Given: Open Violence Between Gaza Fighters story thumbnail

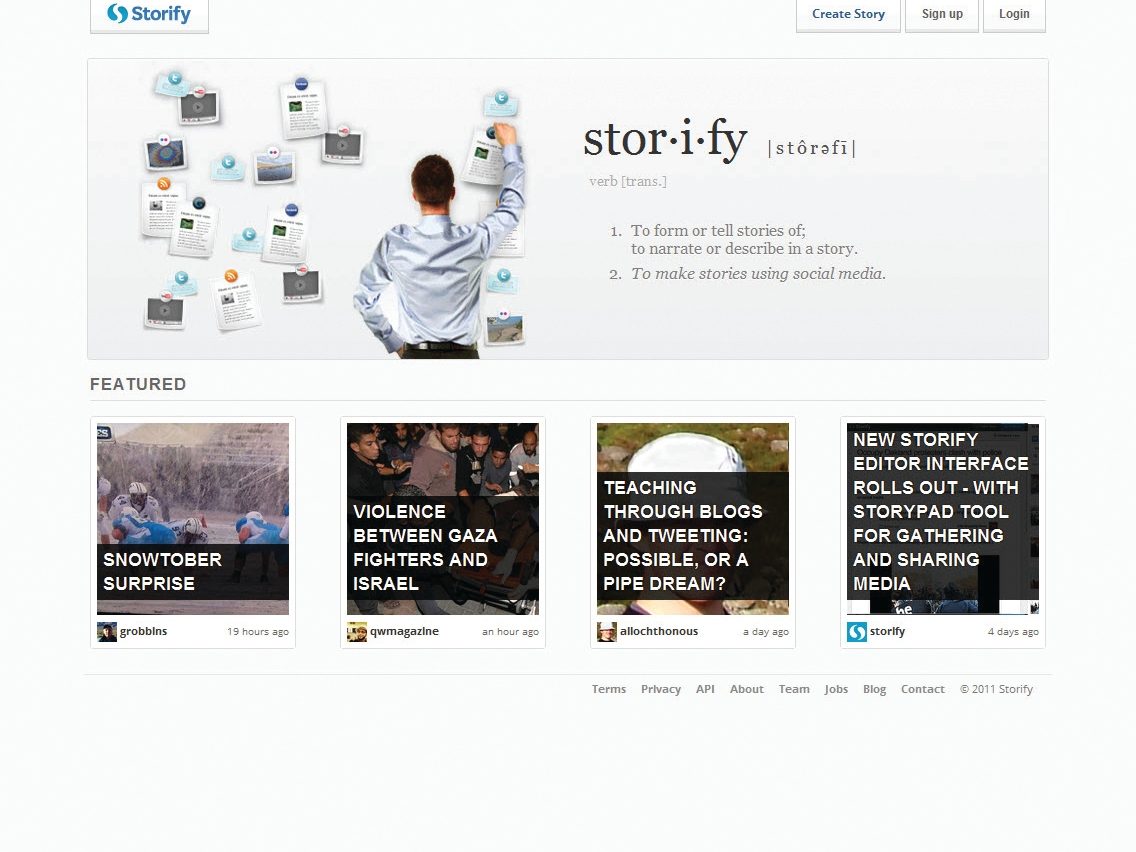Looking at the screenshot, I should click(443, 519).
